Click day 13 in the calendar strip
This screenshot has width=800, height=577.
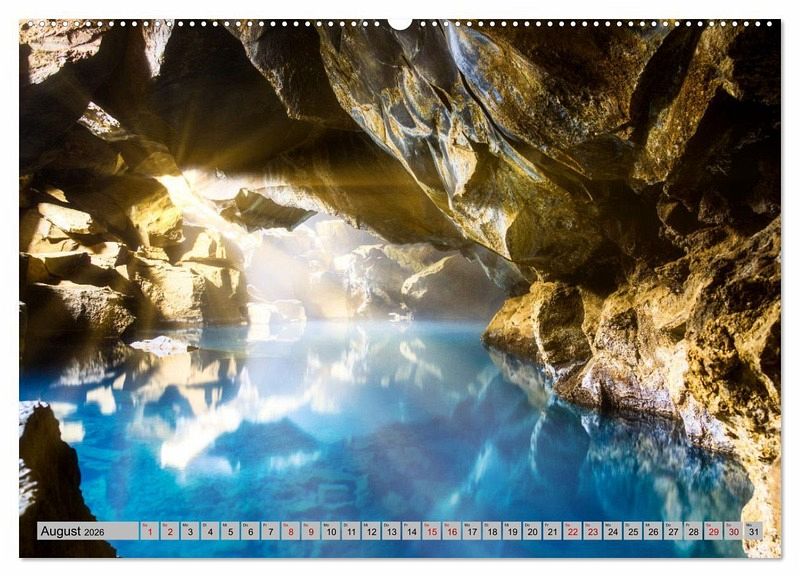(x=391, y=531)
